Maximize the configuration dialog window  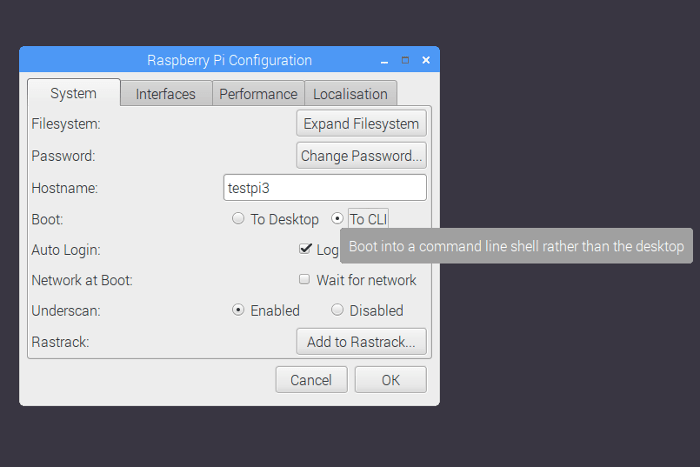405,60
